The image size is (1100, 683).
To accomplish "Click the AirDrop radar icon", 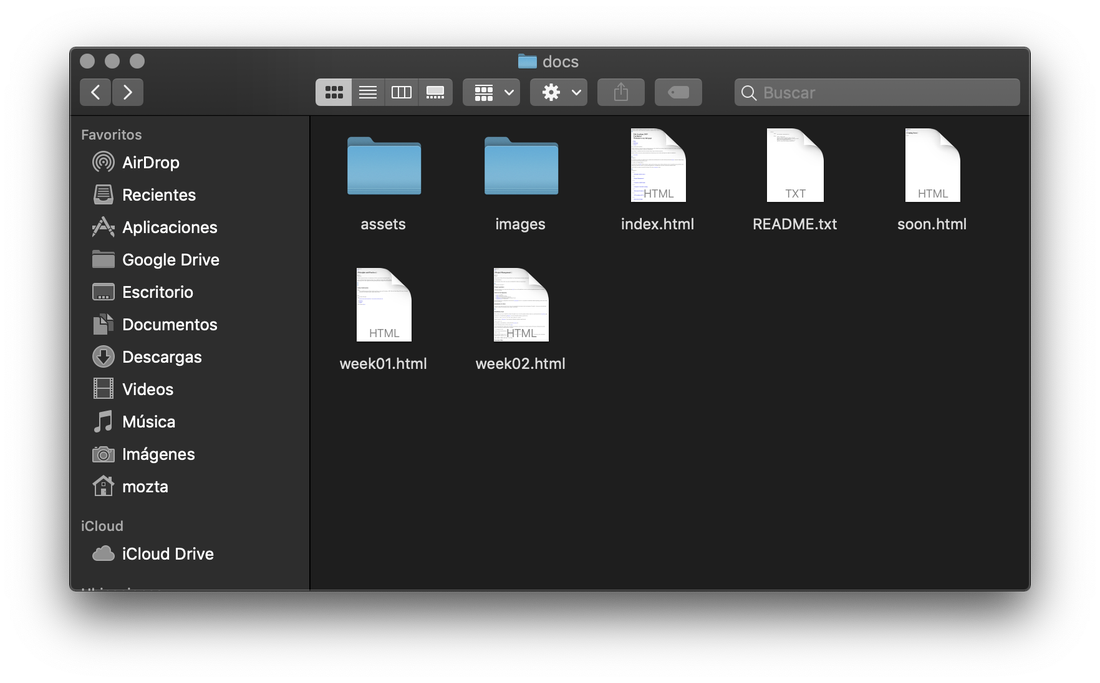I will click(103, 162).
